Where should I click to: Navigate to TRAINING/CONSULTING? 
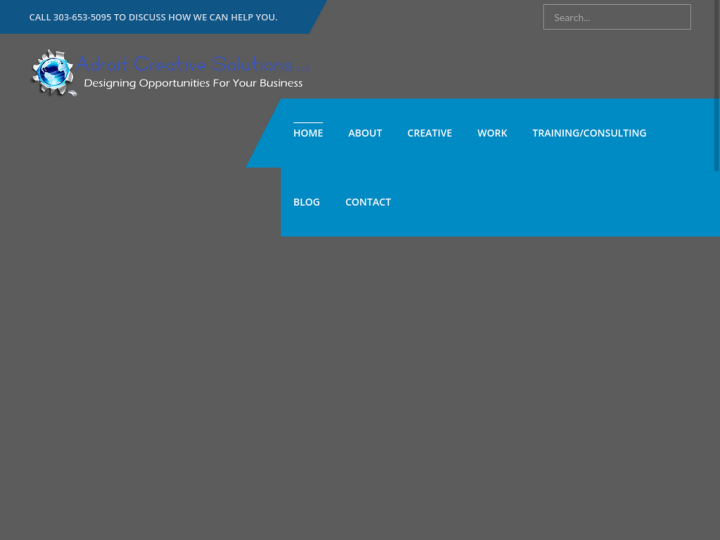pos(589,133)
